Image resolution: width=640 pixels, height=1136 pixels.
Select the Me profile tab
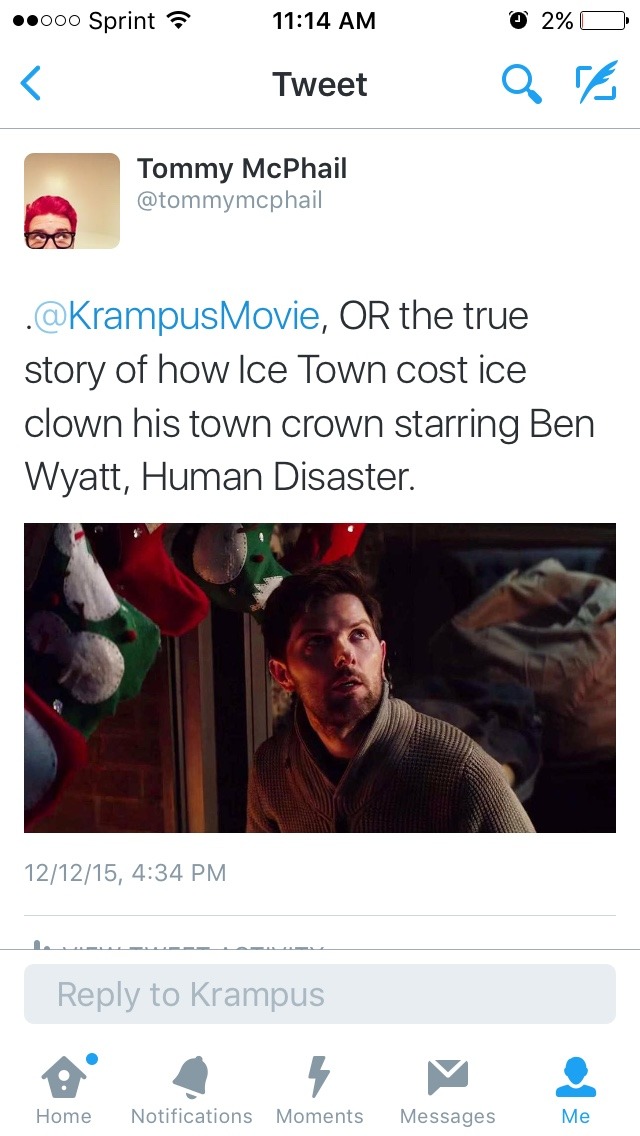[x=576, y=1088]
